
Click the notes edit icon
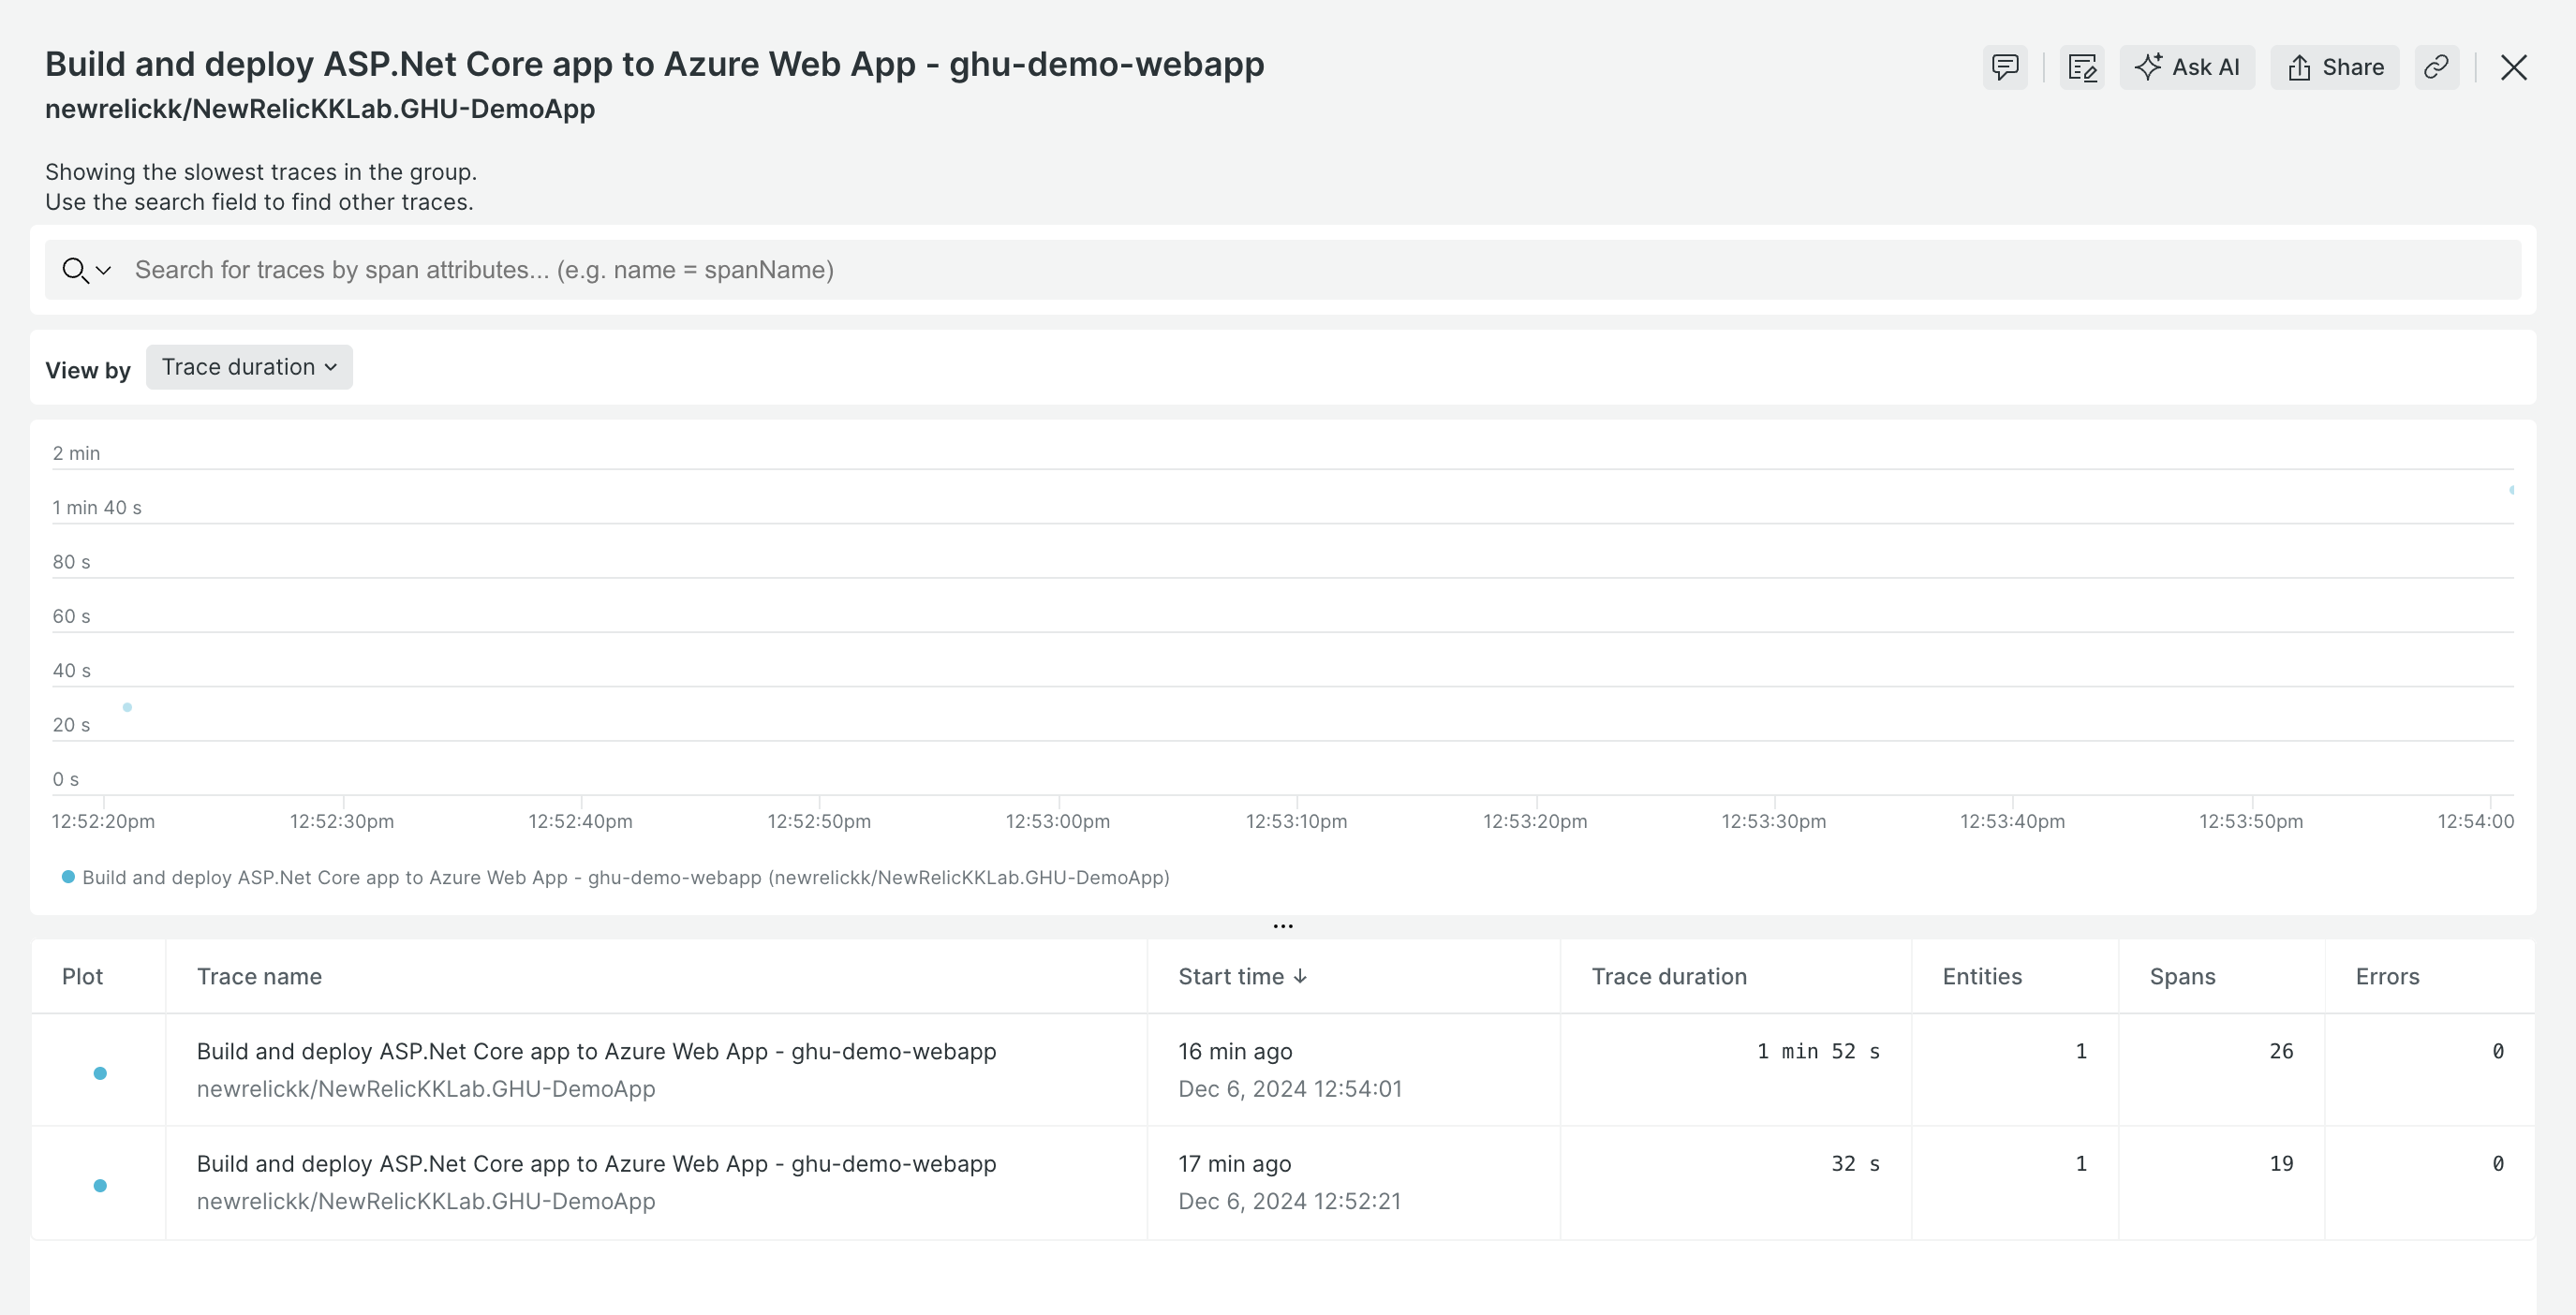(2082, 67)
